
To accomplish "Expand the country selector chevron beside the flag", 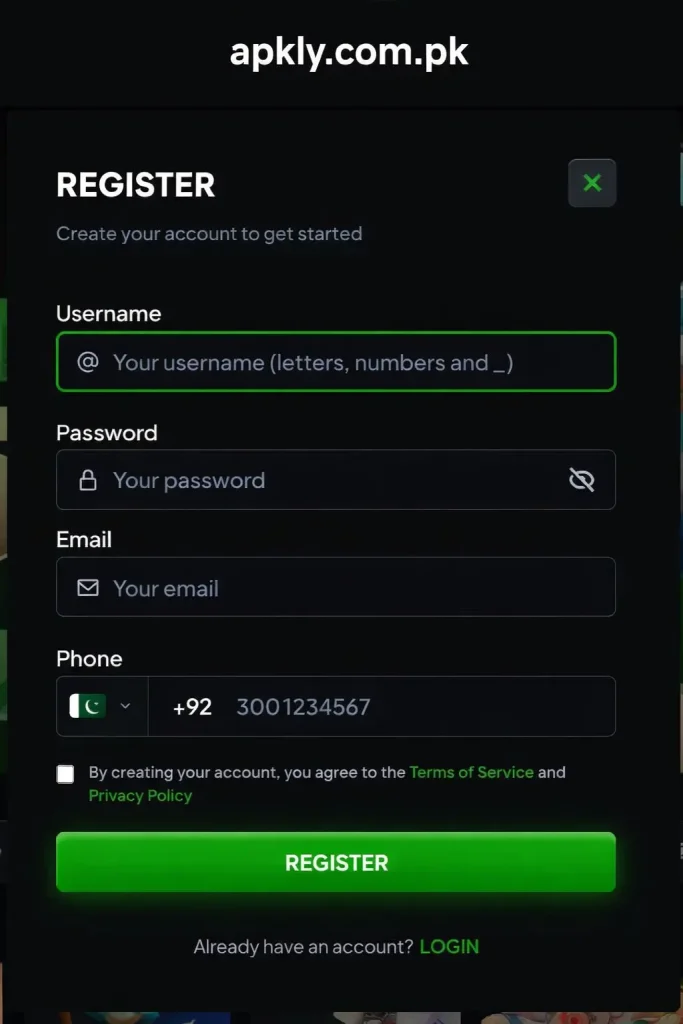I will click(125, 706).
